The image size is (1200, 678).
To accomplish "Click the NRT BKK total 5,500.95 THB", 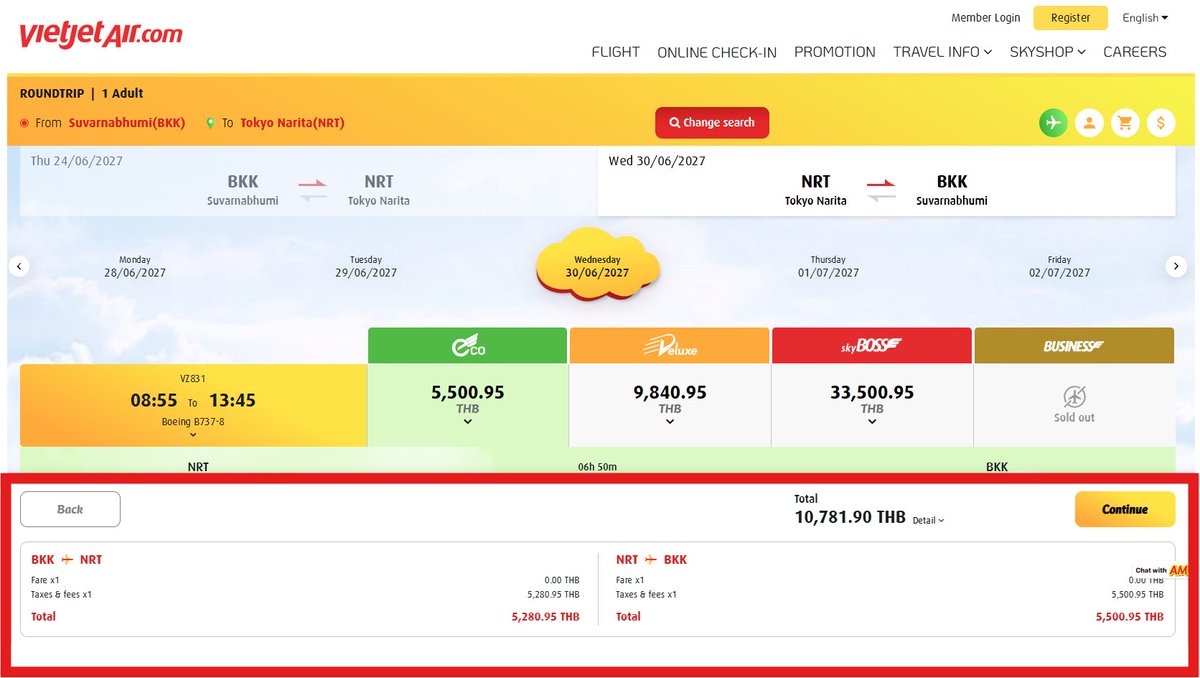I will tap(1129, 617).
